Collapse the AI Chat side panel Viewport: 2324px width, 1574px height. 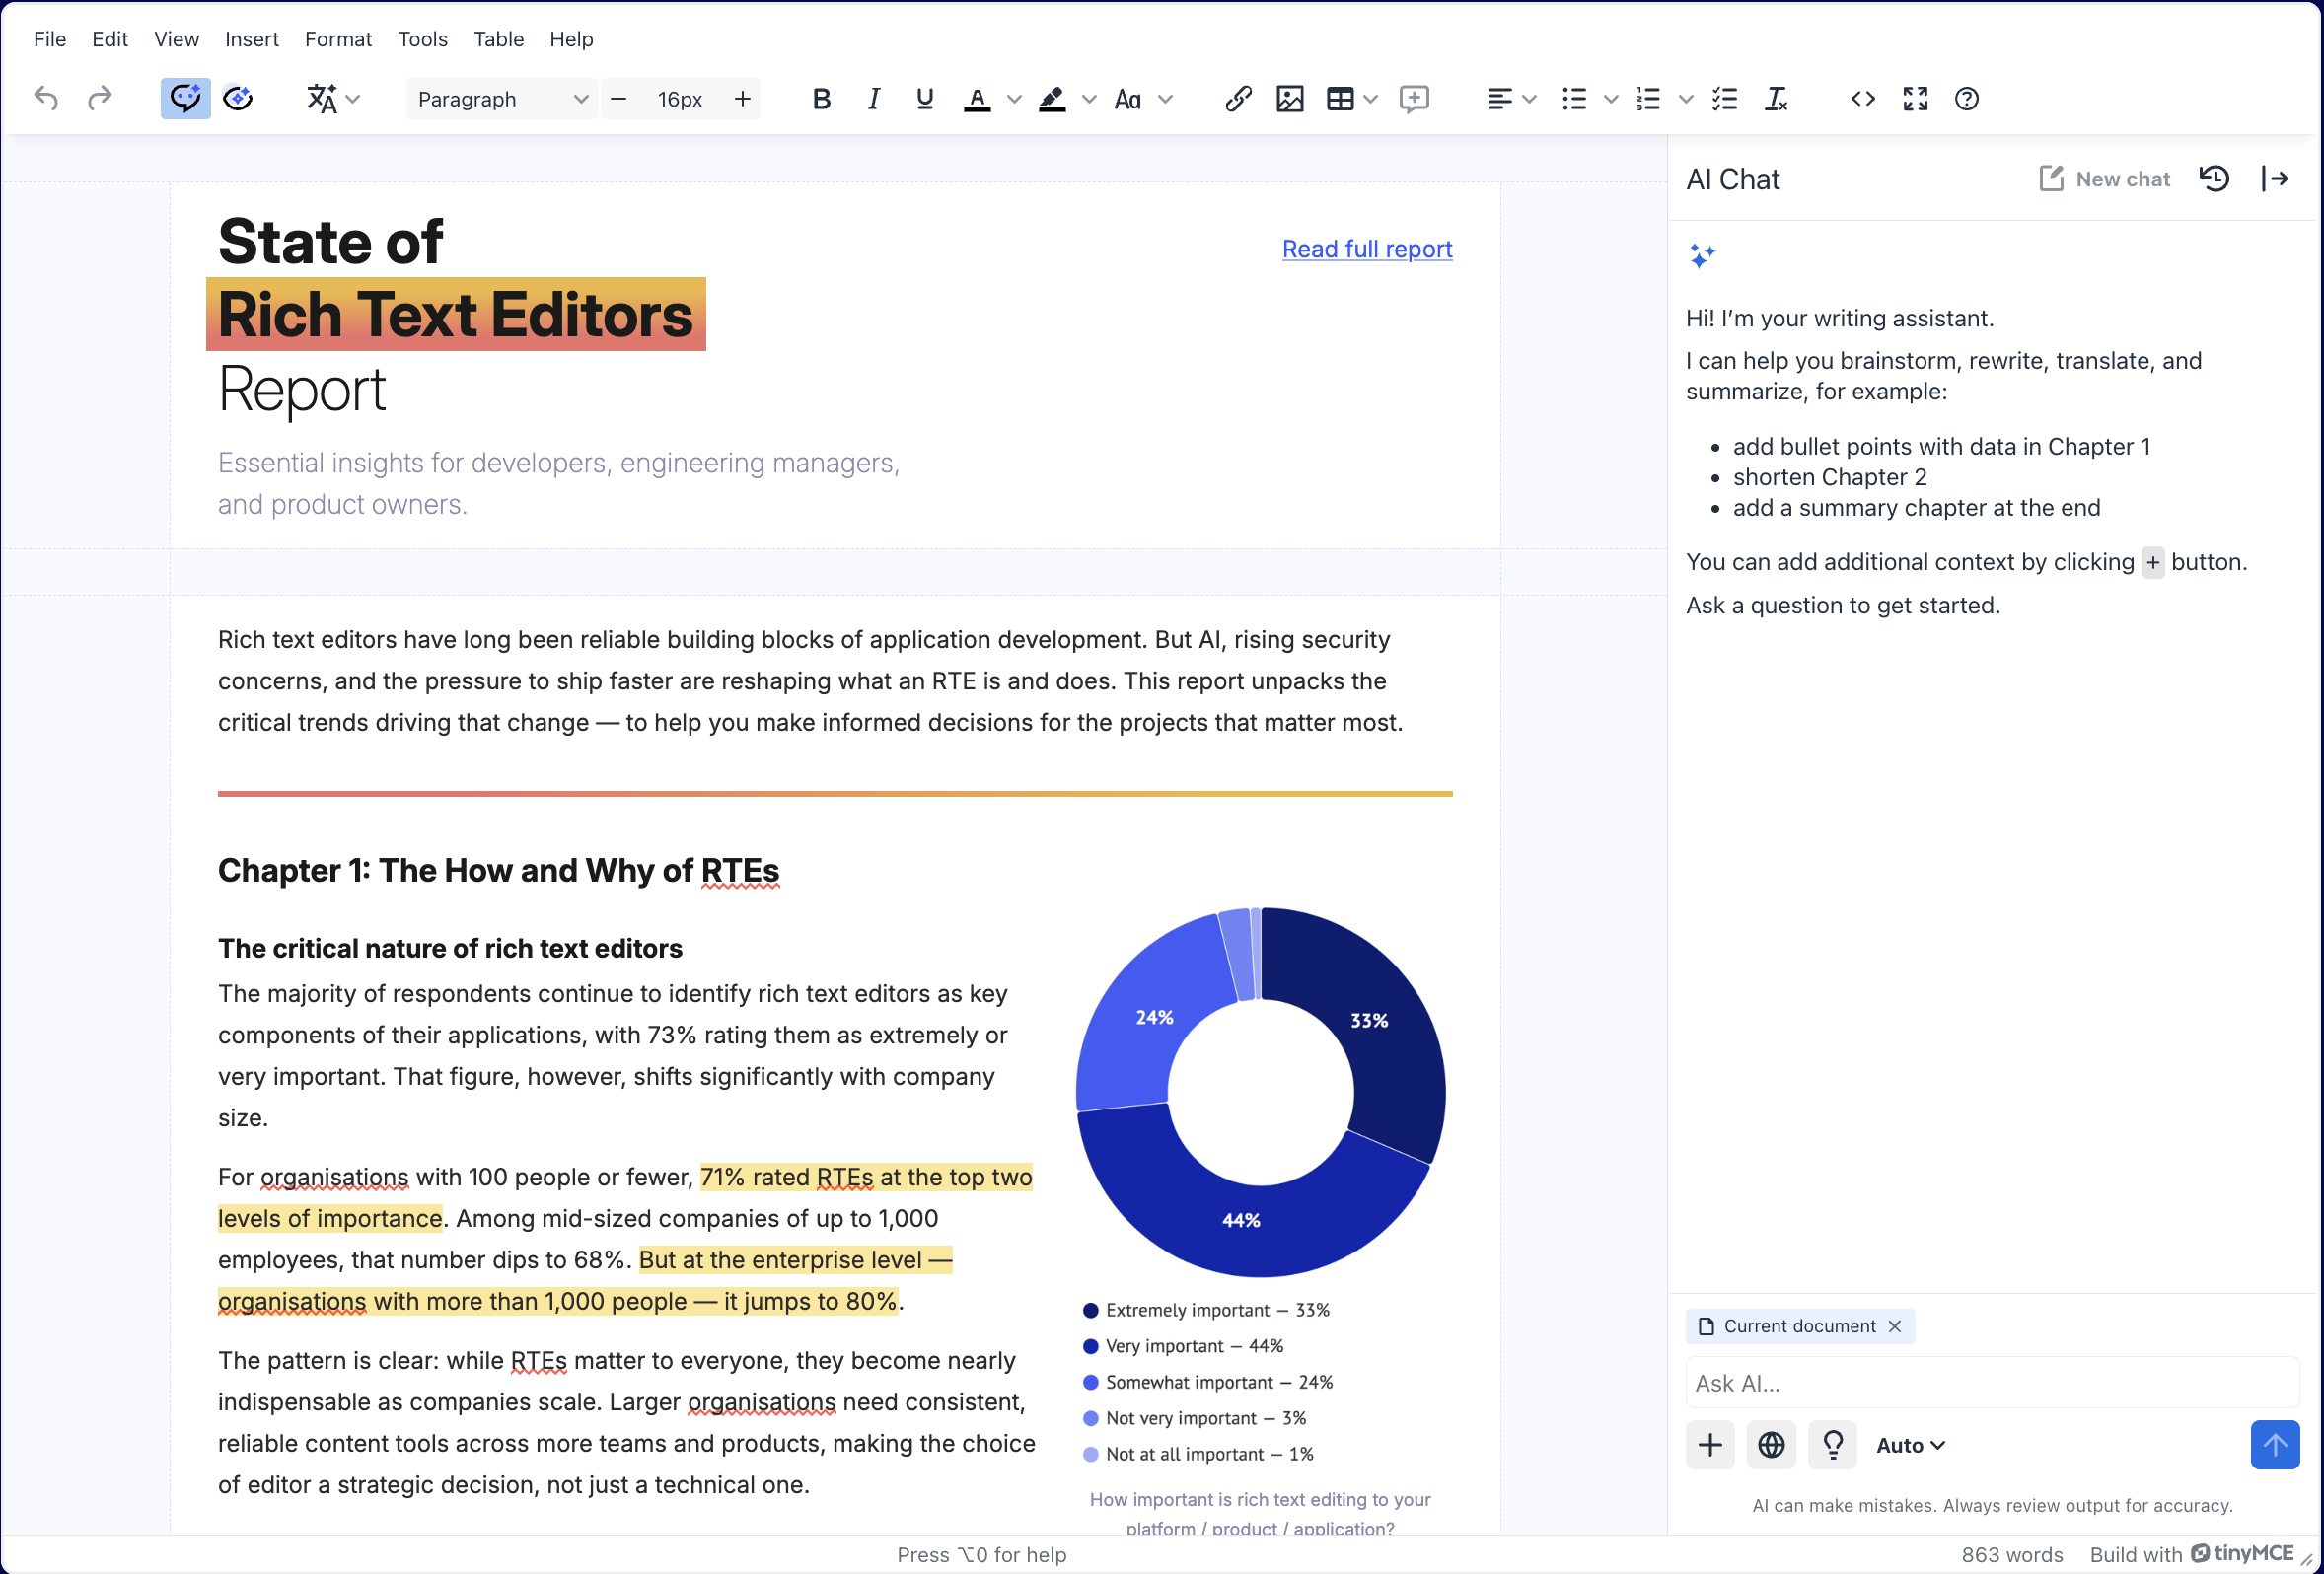(2275, 179)
